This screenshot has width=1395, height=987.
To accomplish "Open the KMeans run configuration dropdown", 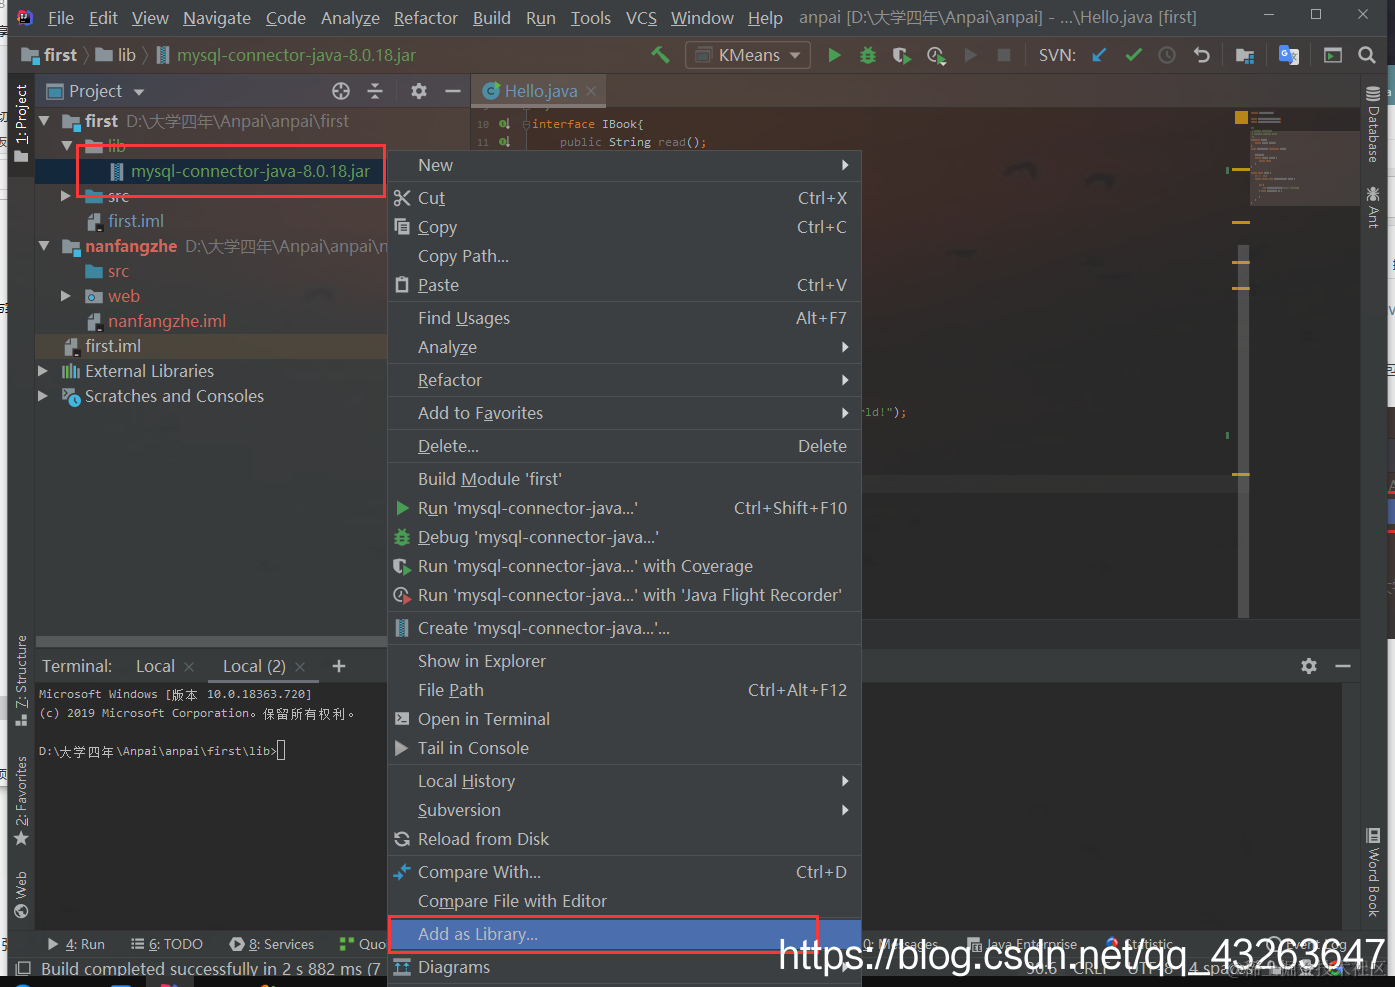I will (749, 55).
